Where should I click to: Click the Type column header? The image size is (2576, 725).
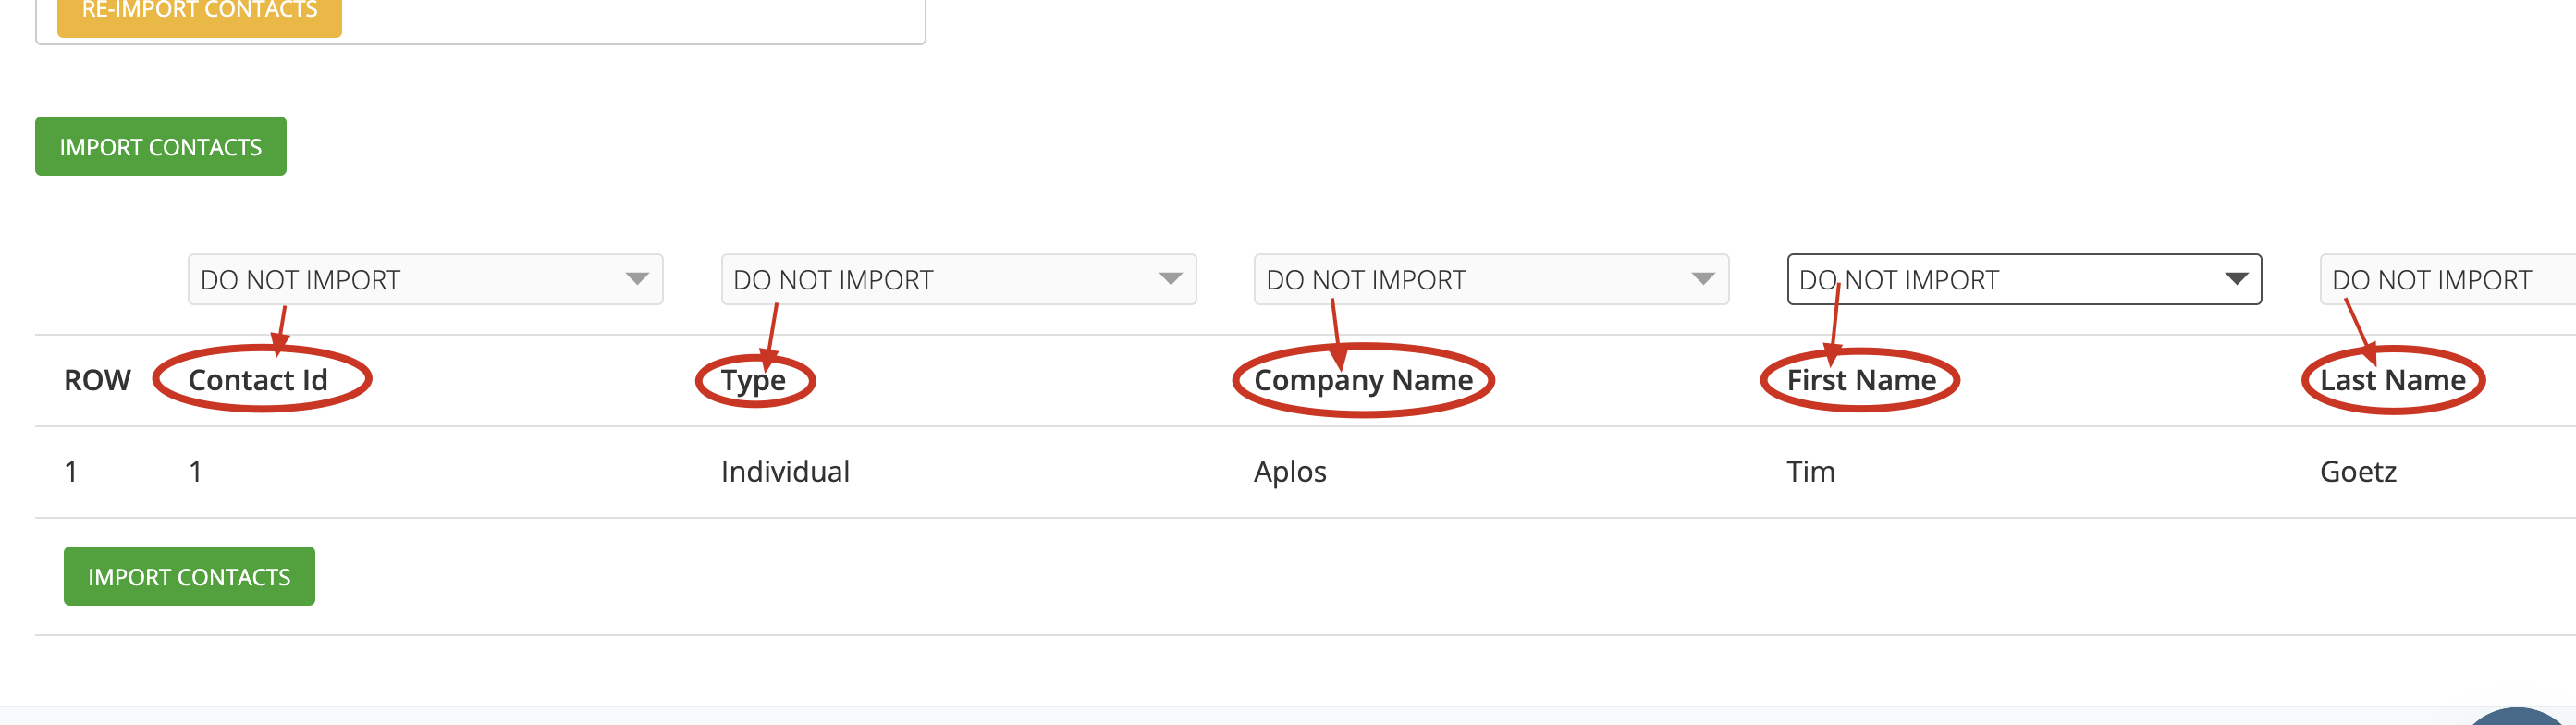pyautogui.click(x=753, y=381)
